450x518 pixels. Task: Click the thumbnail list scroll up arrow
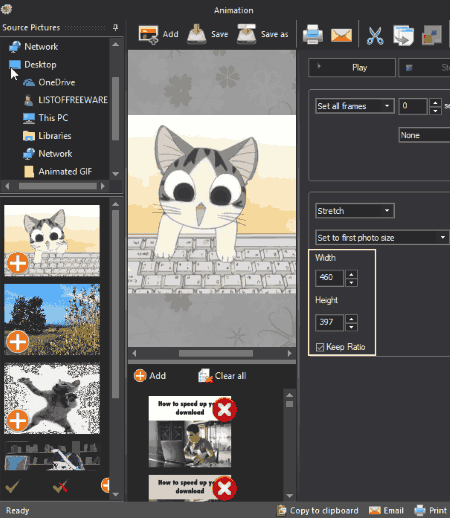[116, 204]
